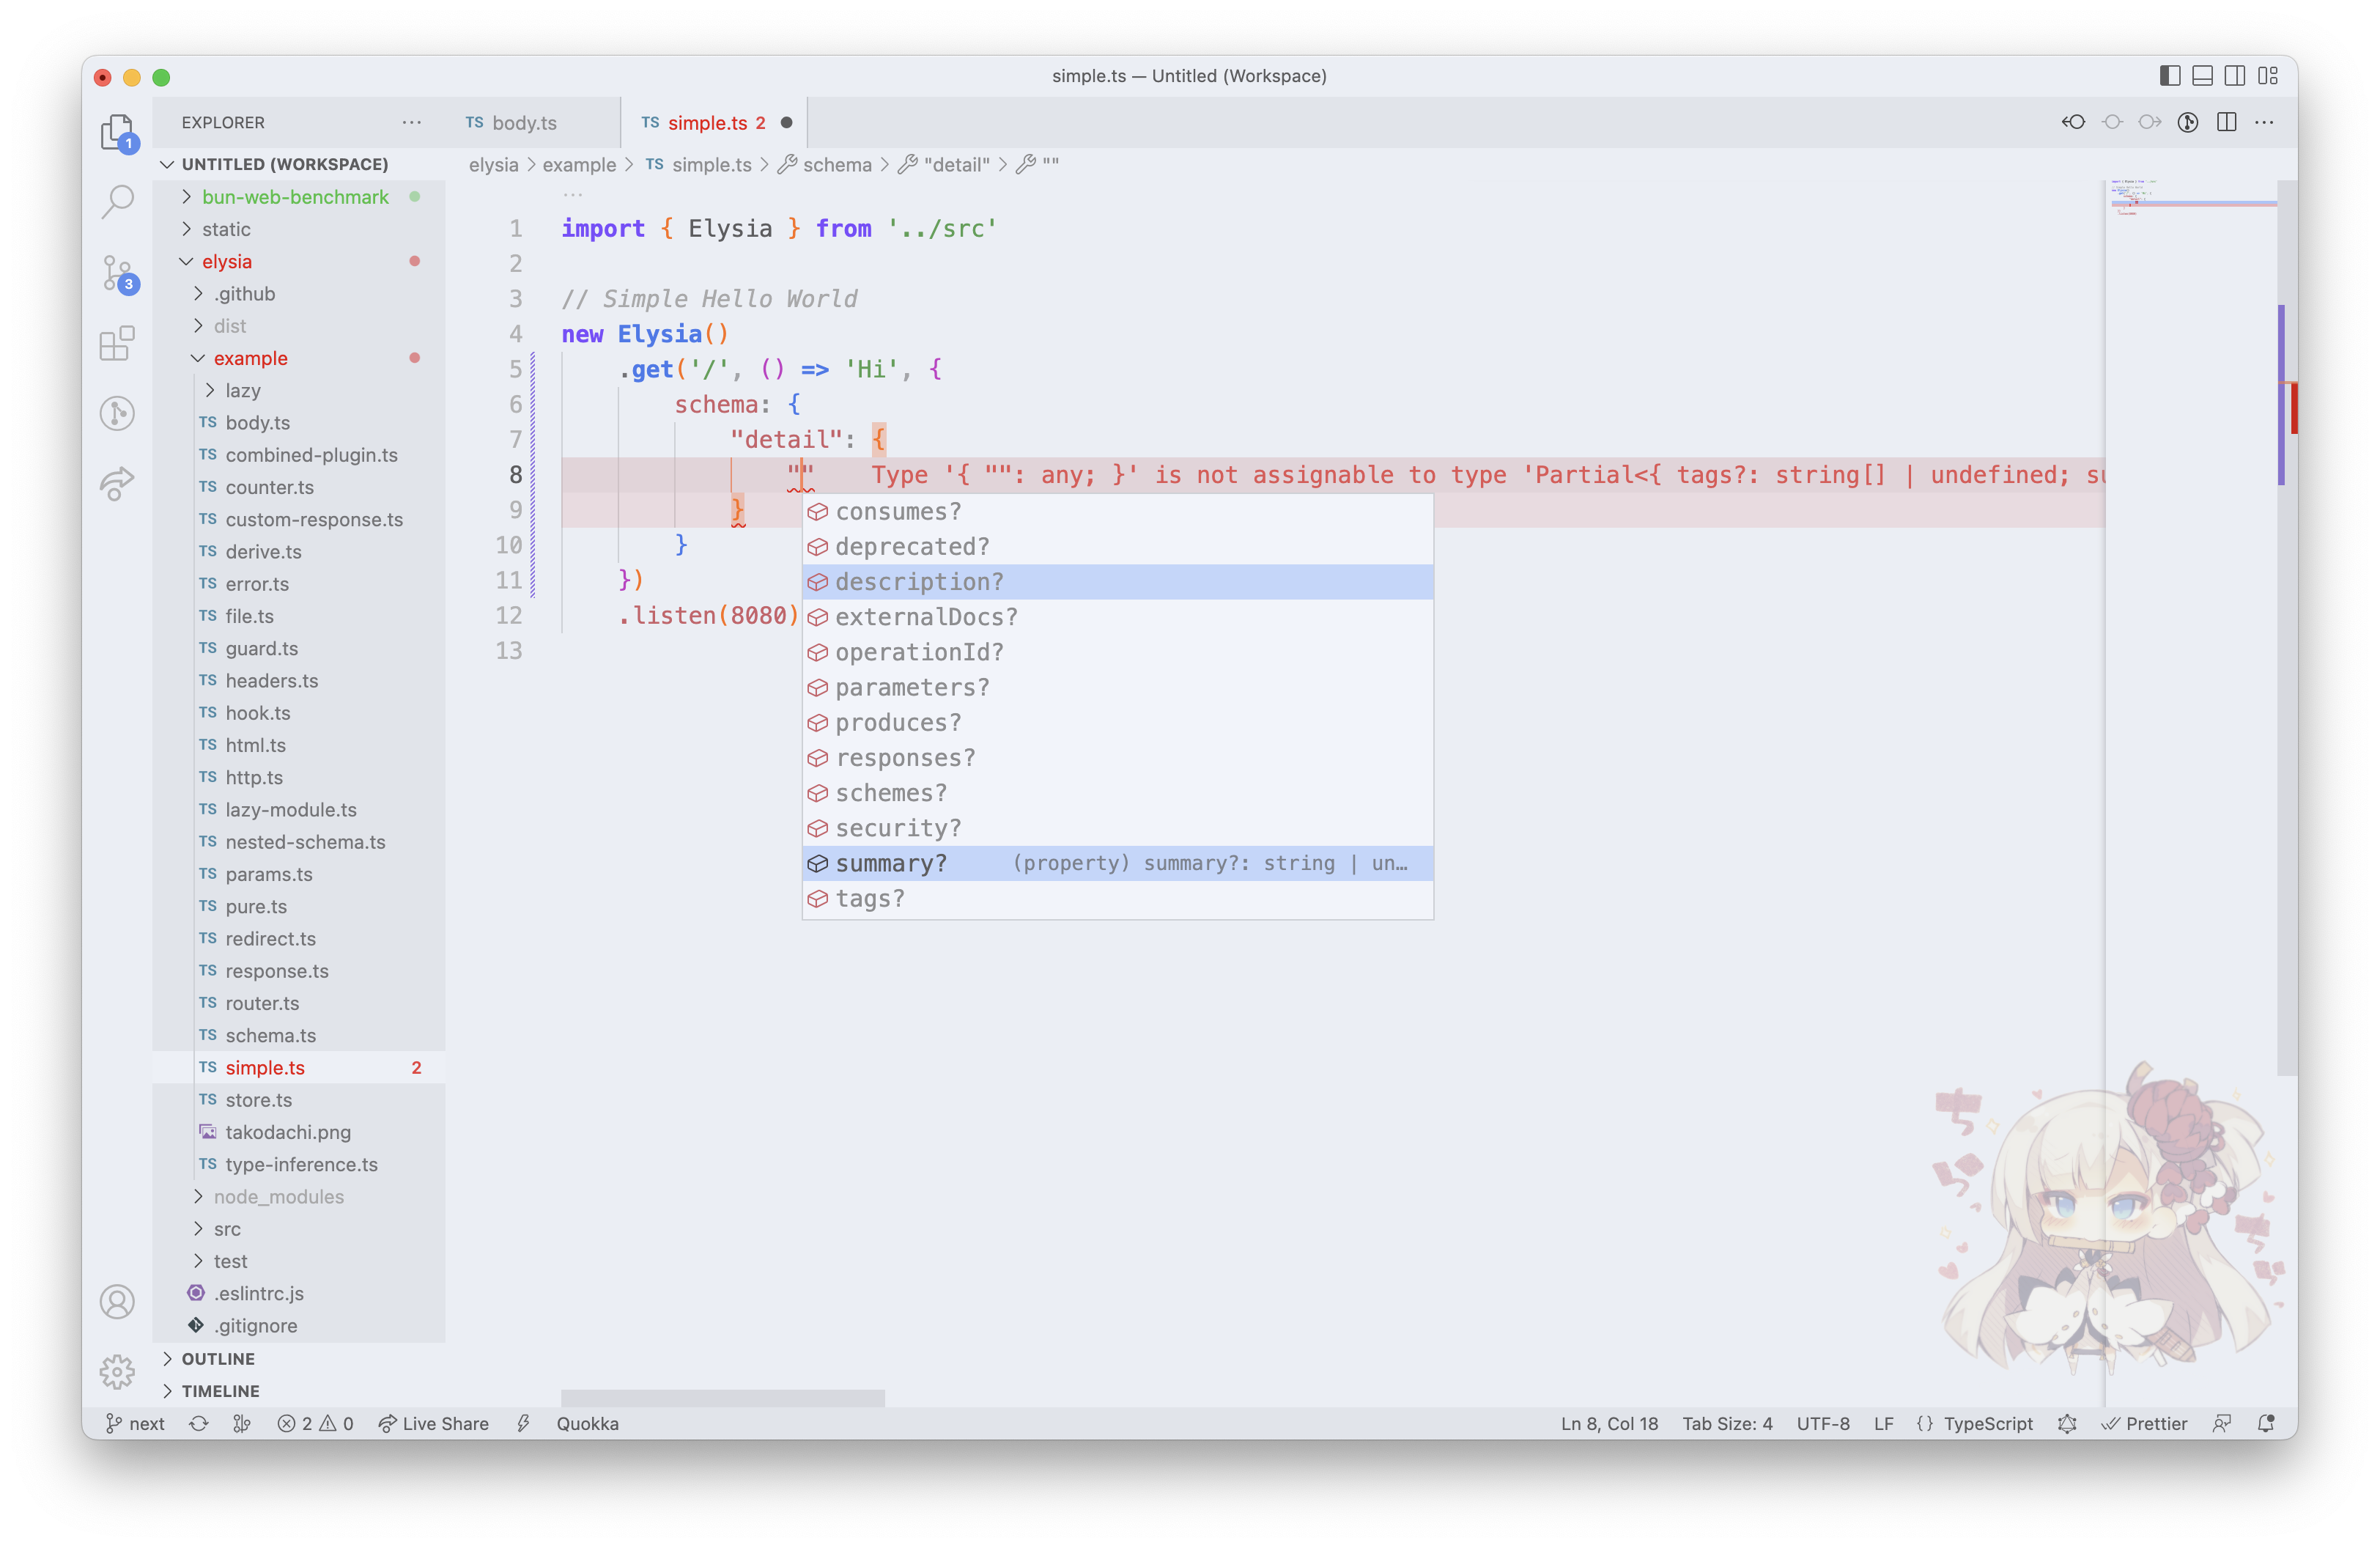Click the status bar icon left of Prettier
The image size is (2380, 1548).
(x=2067, y=1423)
